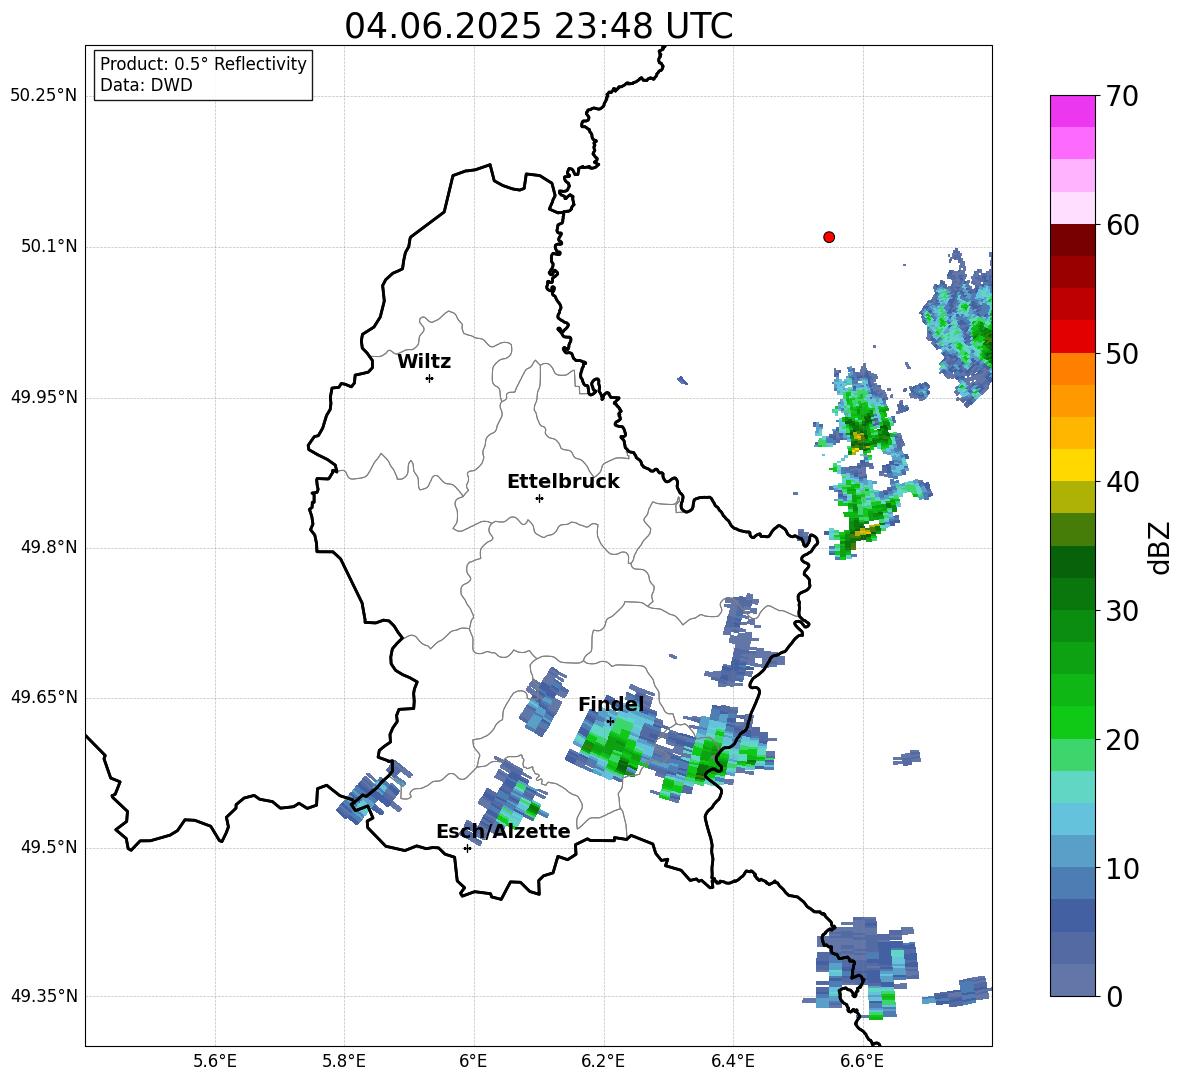
Task: Click the 10 value on colorbar
Action: pyautogui.click(x=1122, y=868)
